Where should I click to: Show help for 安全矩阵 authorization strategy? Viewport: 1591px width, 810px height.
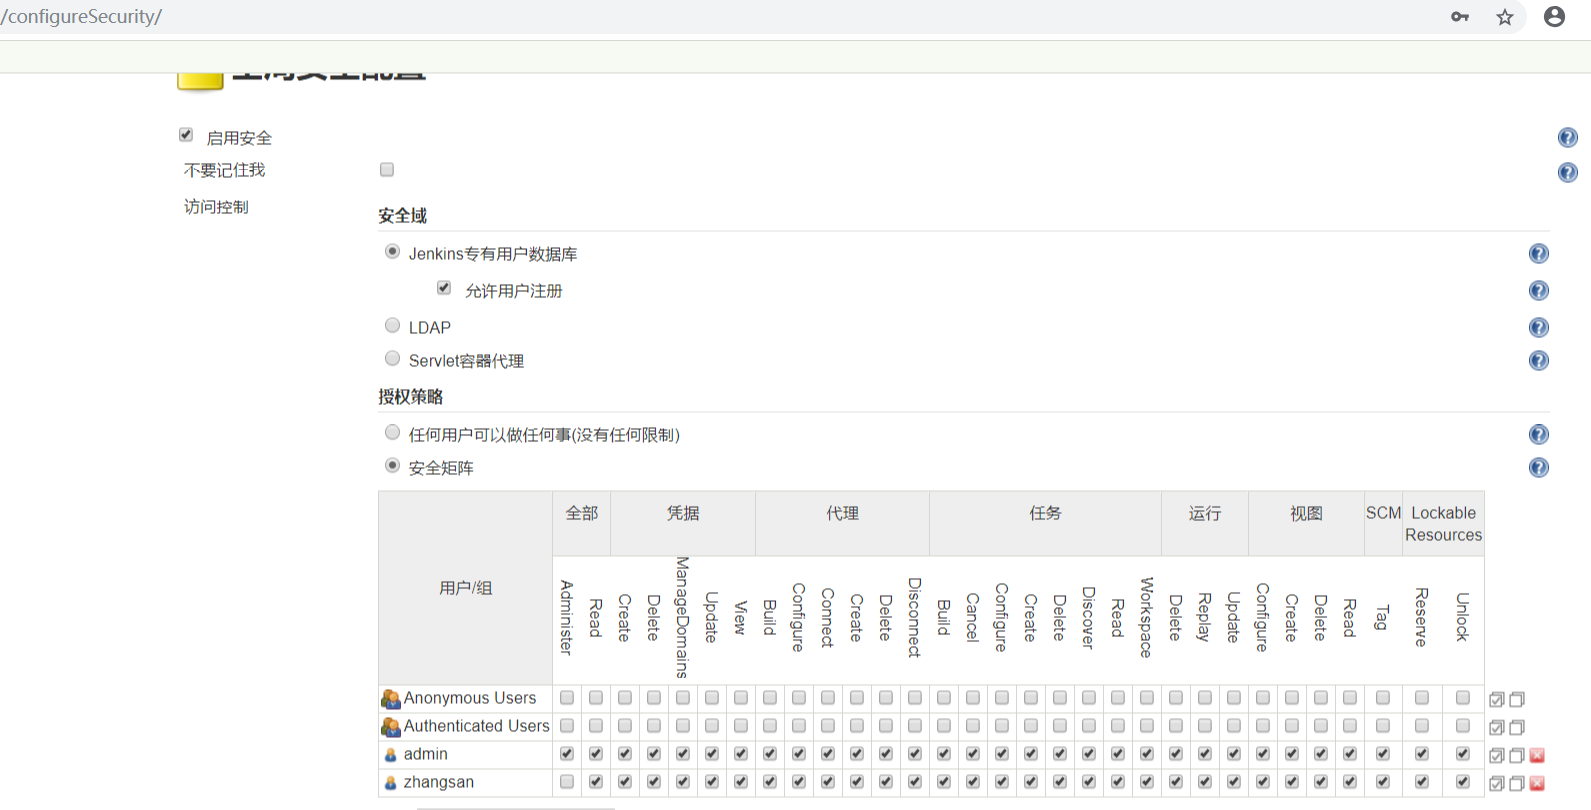coord(1538,468)
